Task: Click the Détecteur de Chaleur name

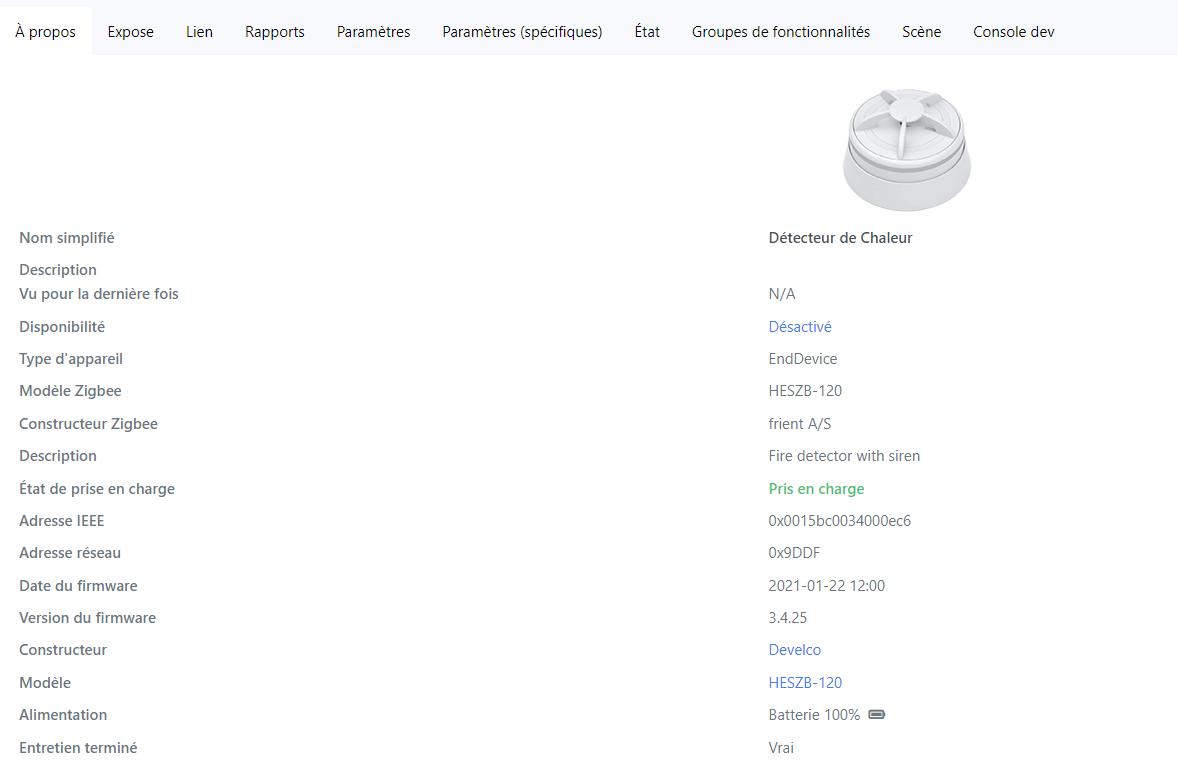Action: point(840,238)
